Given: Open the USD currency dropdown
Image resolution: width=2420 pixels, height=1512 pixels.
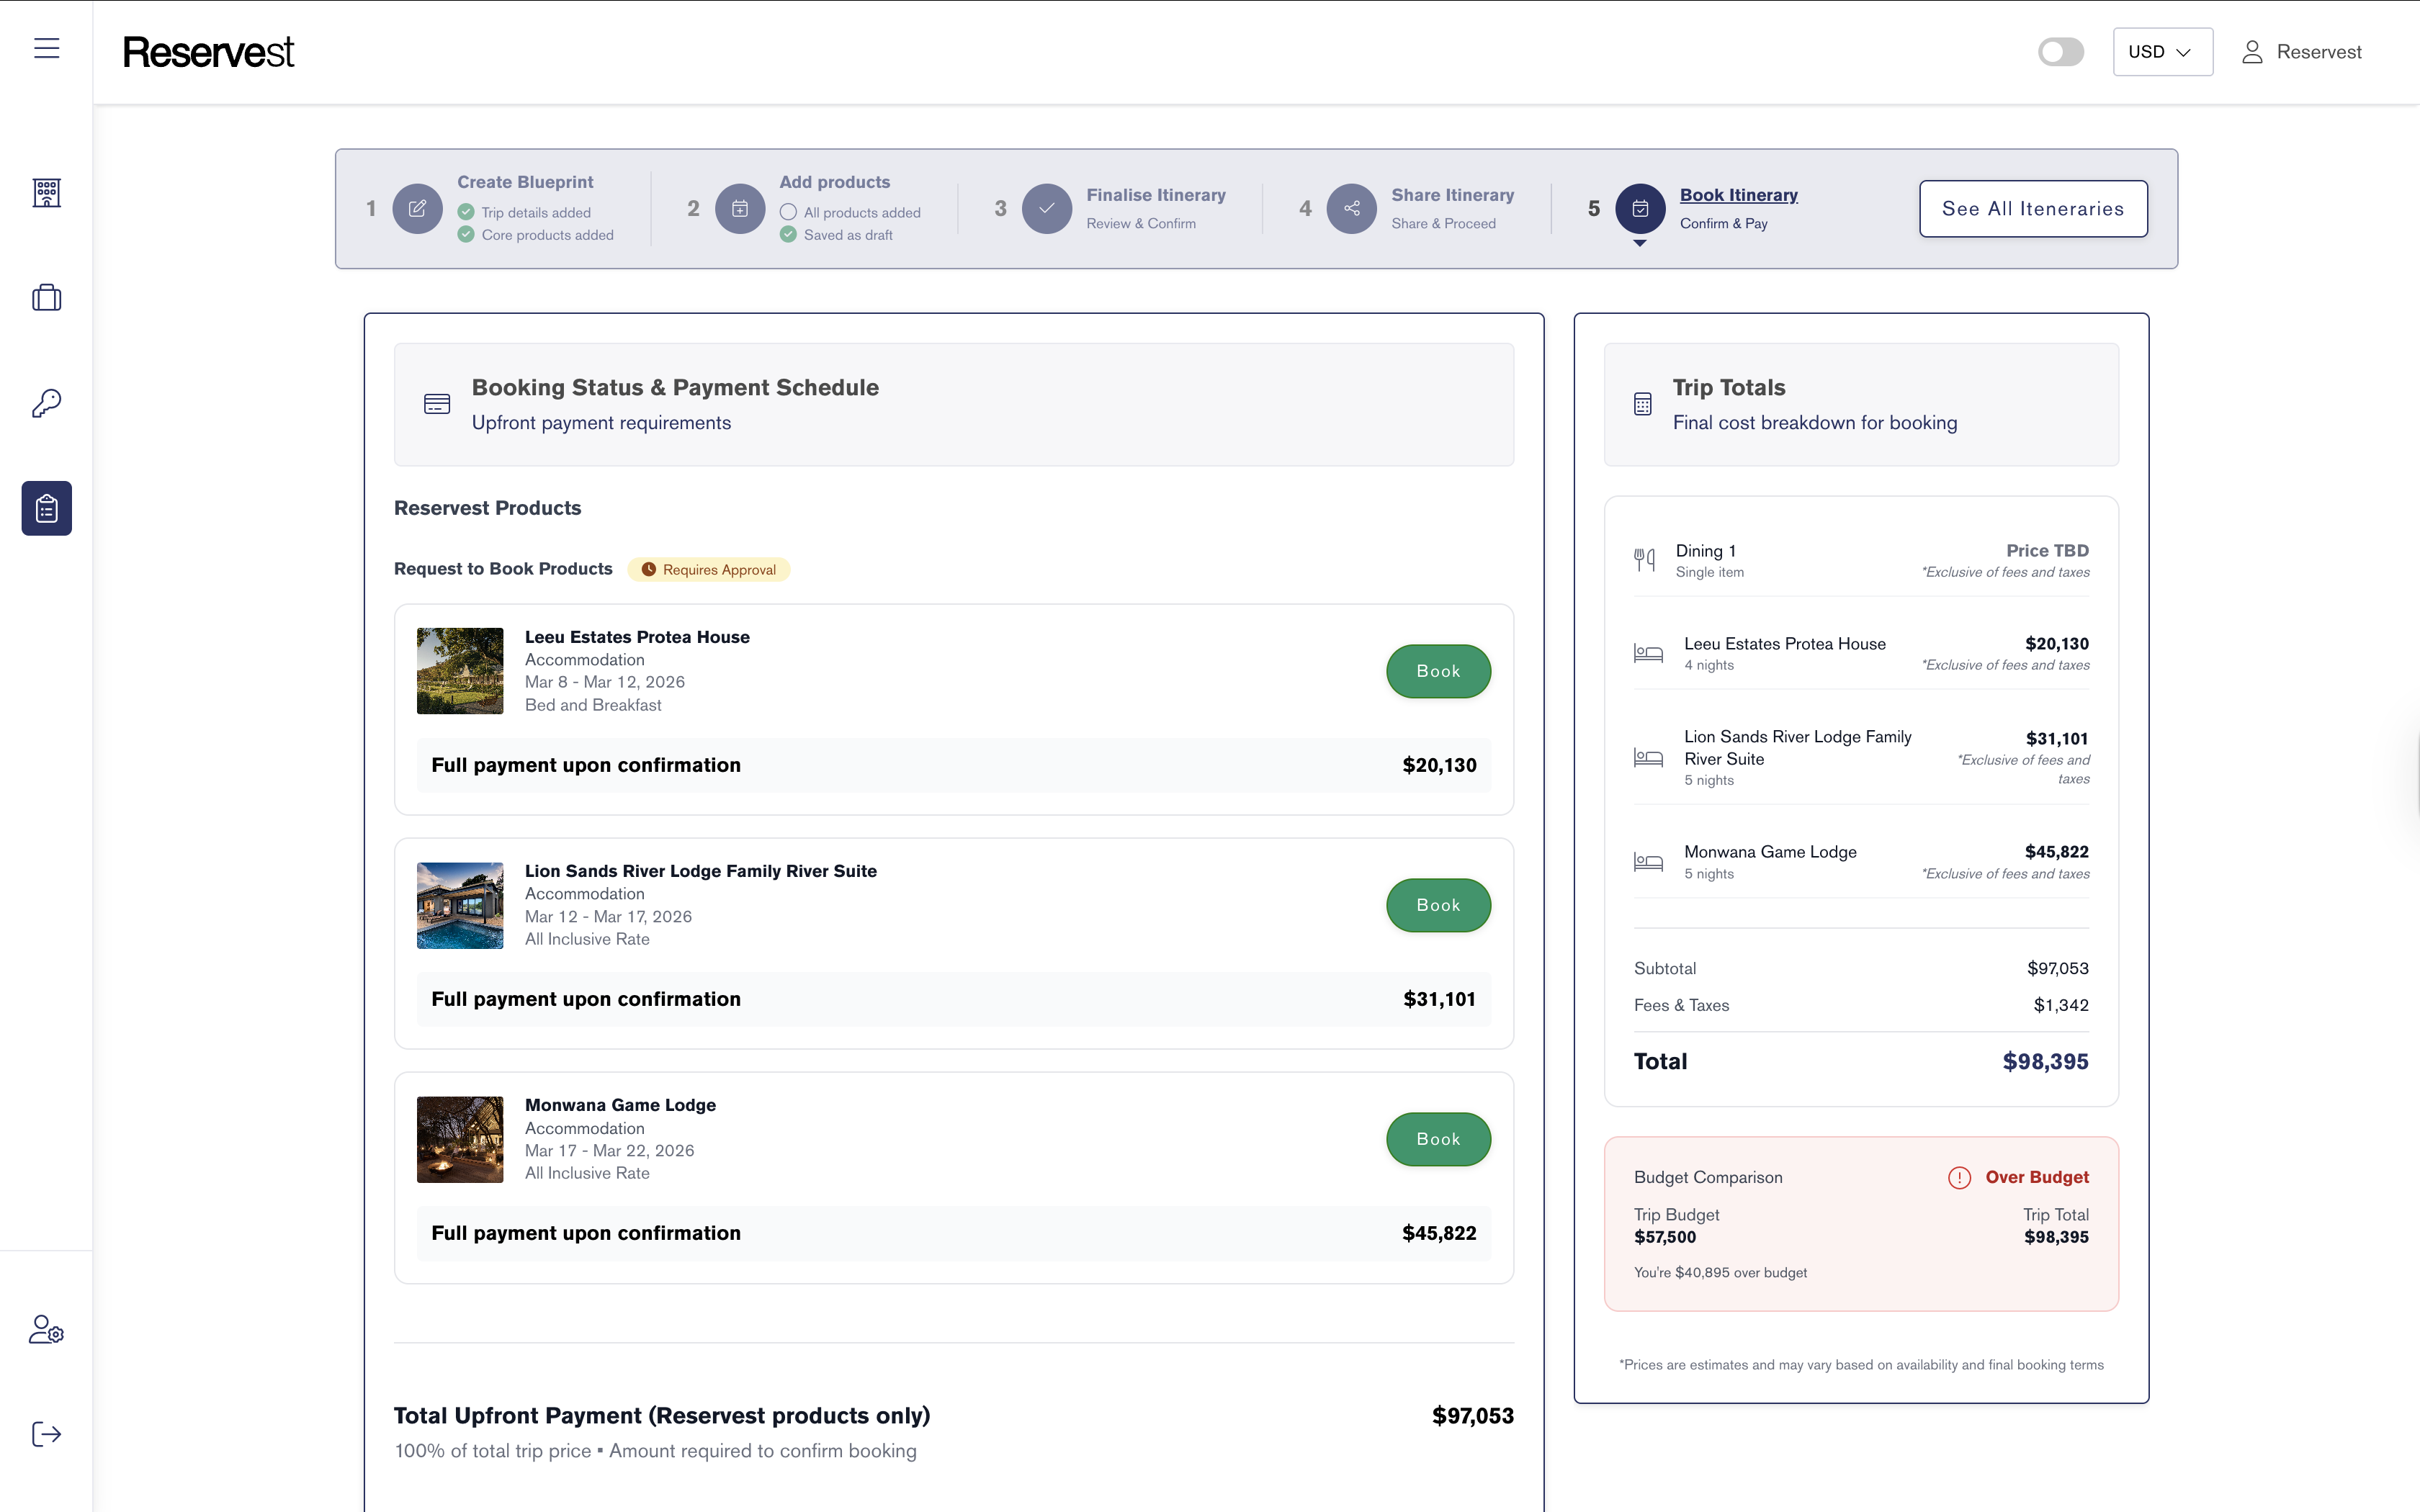Looking at the screenshot, I should click(x=2161, y=52).
